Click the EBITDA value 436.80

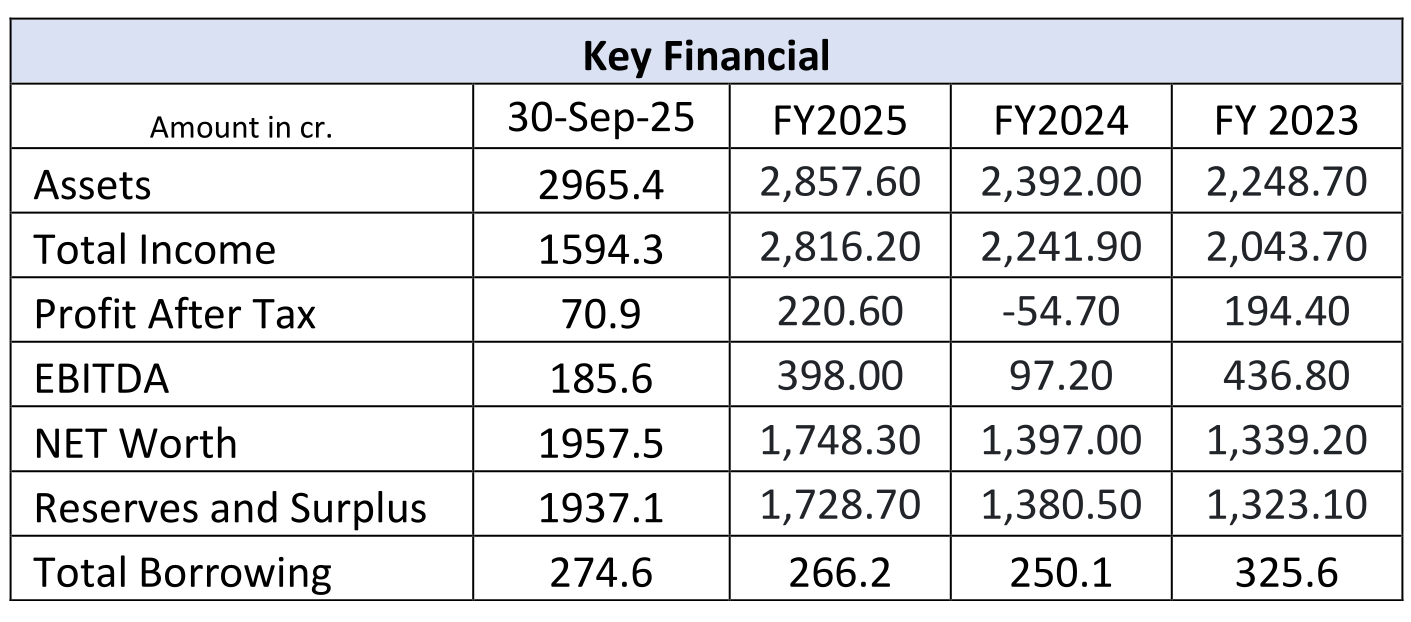coord(1286,376)
